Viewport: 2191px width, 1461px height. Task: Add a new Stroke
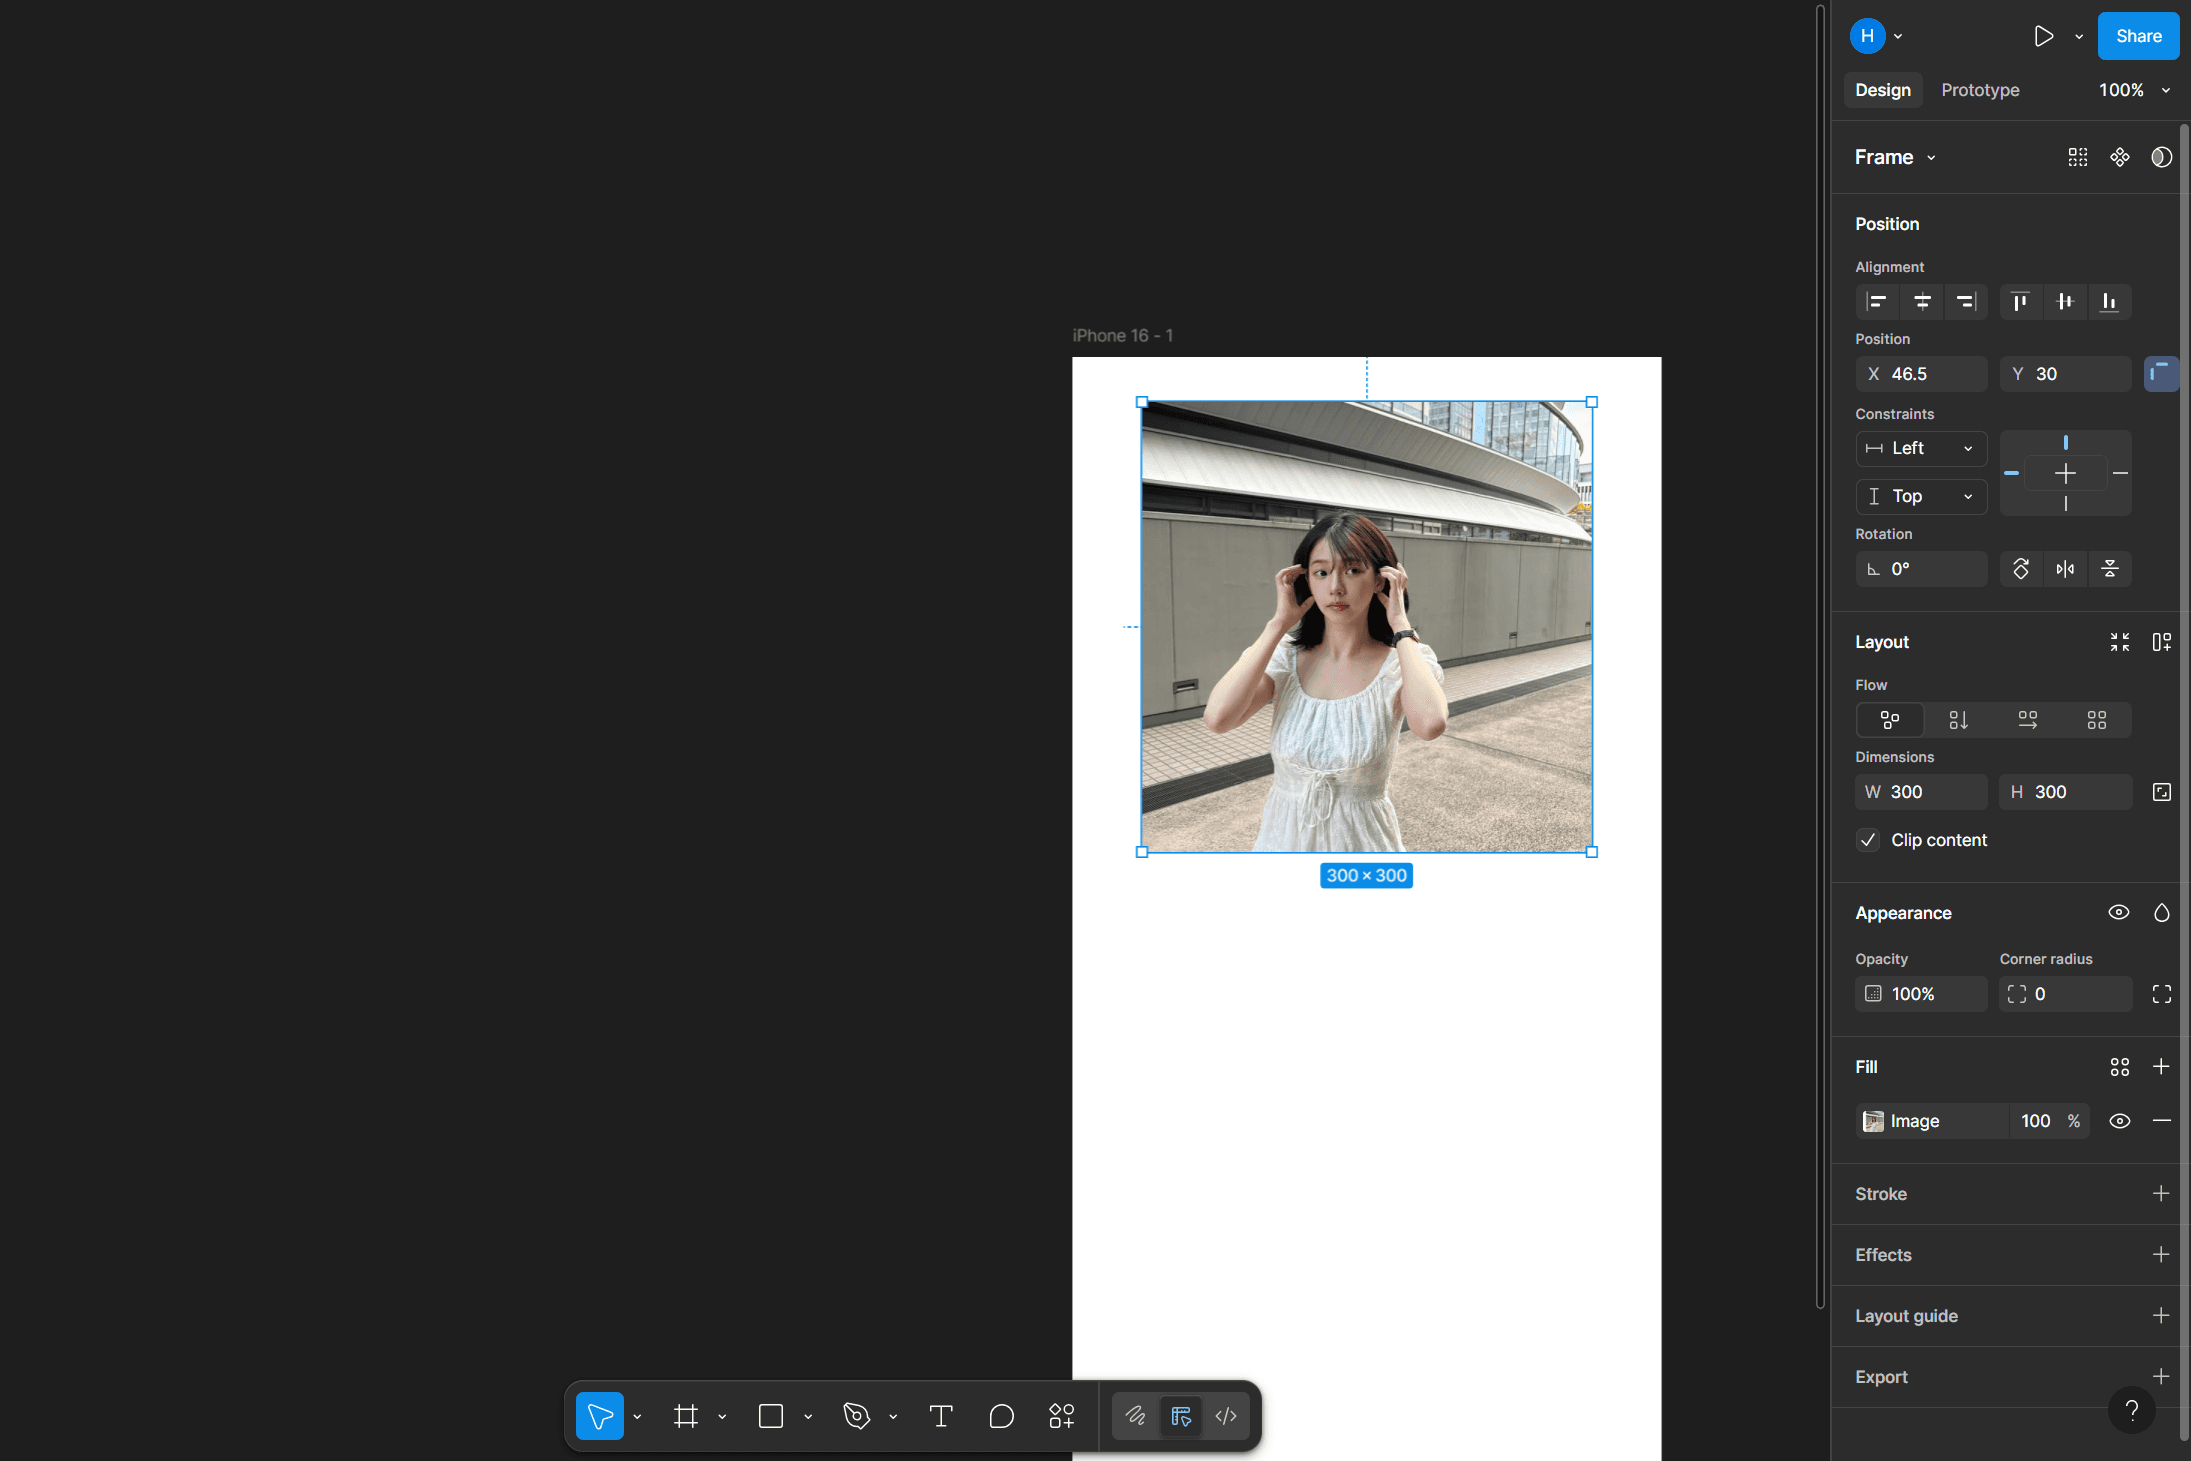[2161, 1194]
